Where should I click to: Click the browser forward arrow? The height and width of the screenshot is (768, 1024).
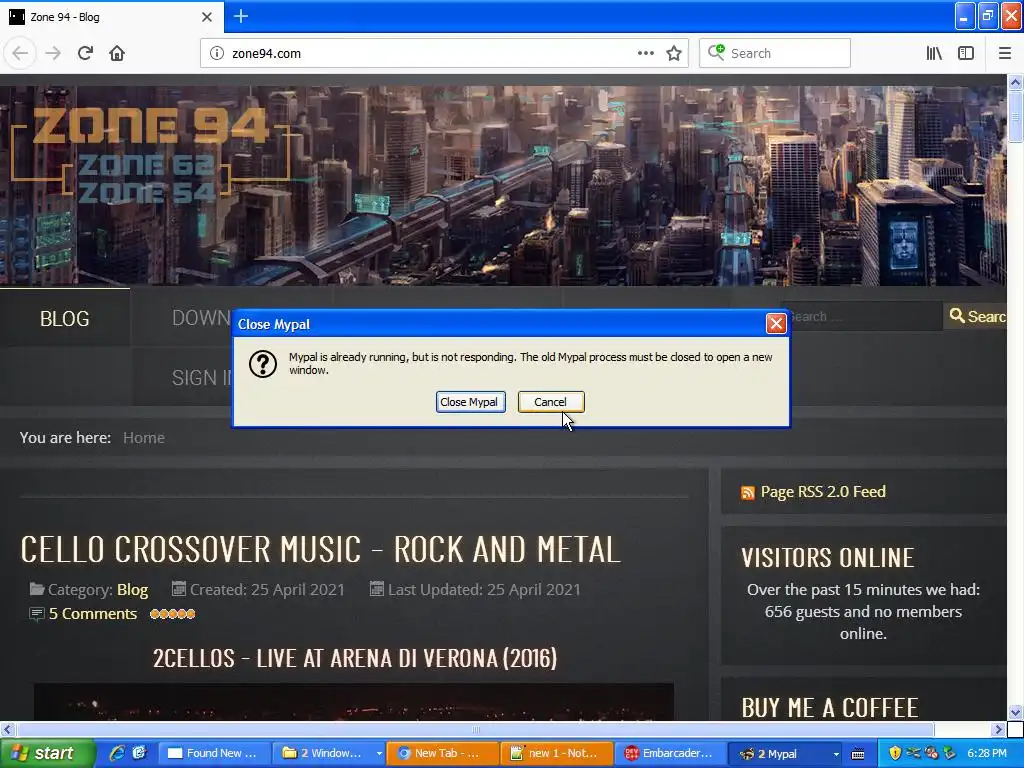53,53
